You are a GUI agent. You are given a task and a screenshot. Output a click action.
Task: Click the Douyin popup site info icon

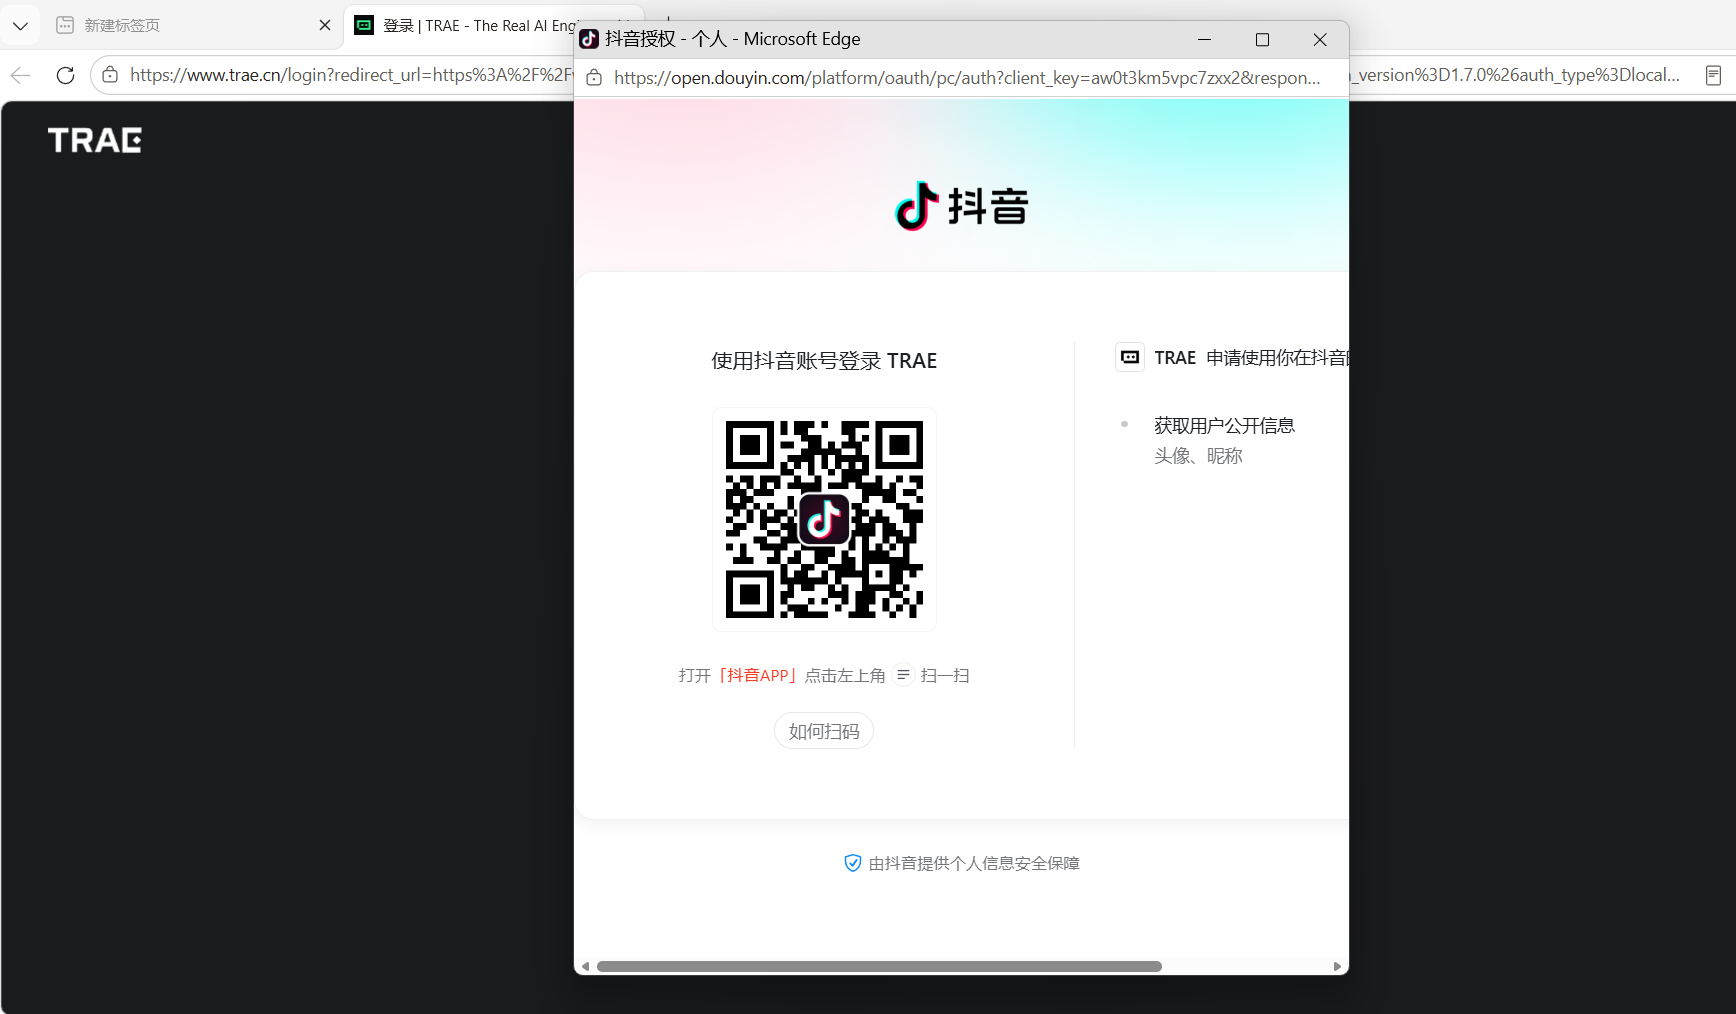pyautogui.click(x=594, y=78)
